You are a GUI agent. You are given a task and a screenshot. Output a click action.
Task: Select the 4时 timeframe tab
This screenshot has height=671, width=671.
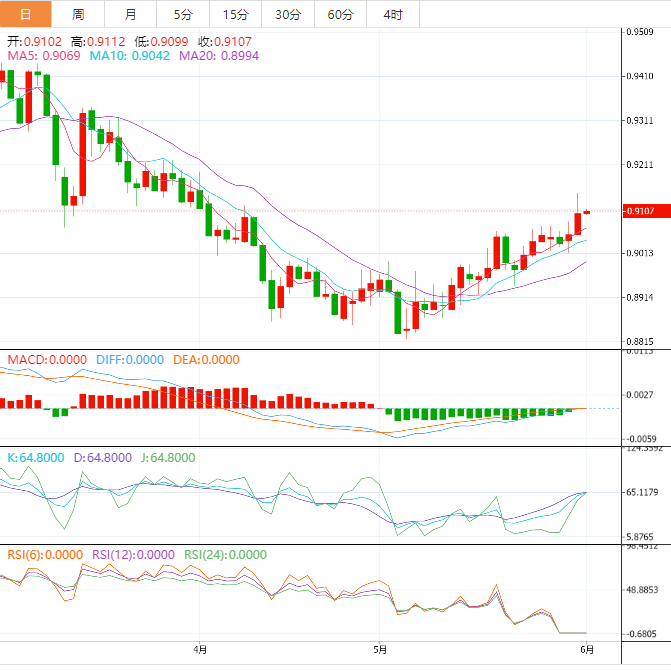(392, 14)
